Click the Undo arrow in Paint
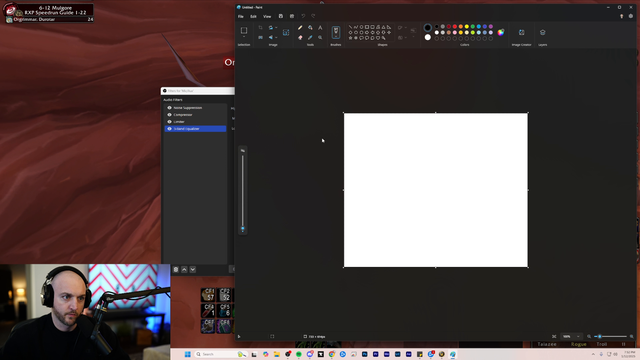The width and height of the screenshot is (640, 360). pos(303,16)
